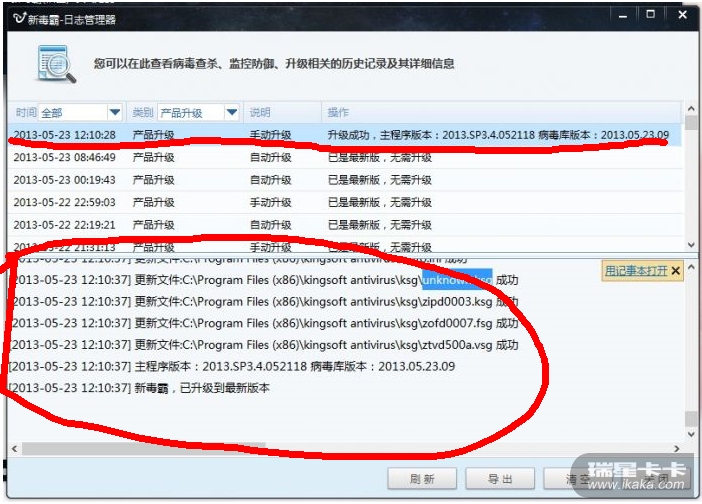702x504 pixels.
Task: Select the log row dated 2013-05-23 08:46:49
Action: (x=345, y=157)
